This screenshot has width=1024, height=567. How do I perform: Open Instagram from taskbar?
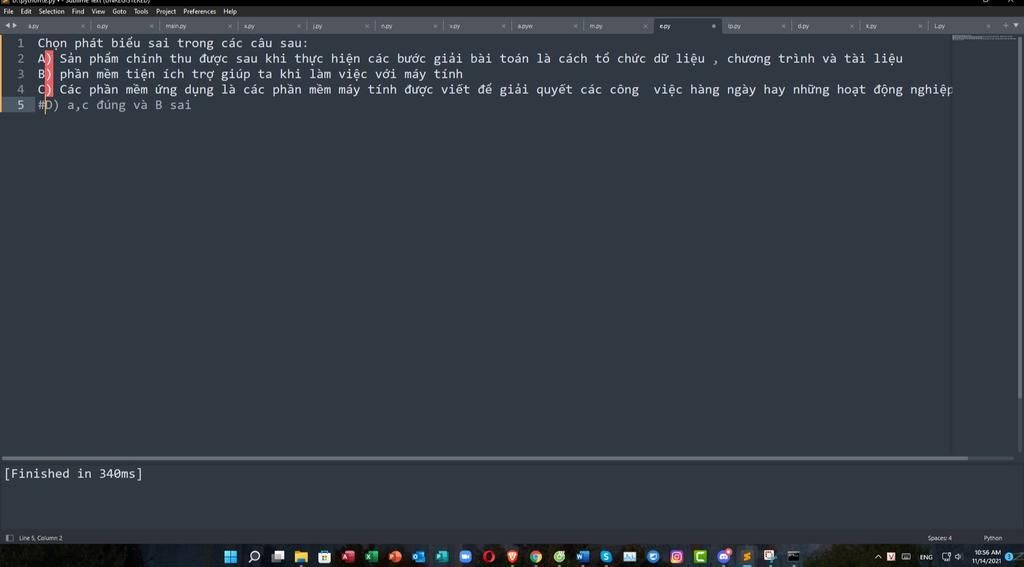click(677, 557)
